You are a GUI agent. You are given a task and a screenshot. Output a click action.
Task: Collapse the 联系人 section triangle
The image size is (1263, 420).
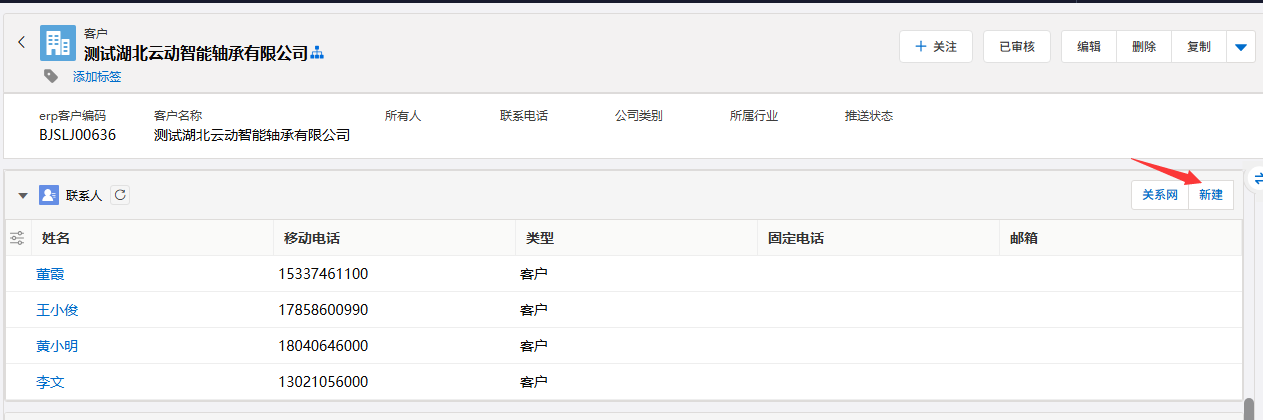23,195
